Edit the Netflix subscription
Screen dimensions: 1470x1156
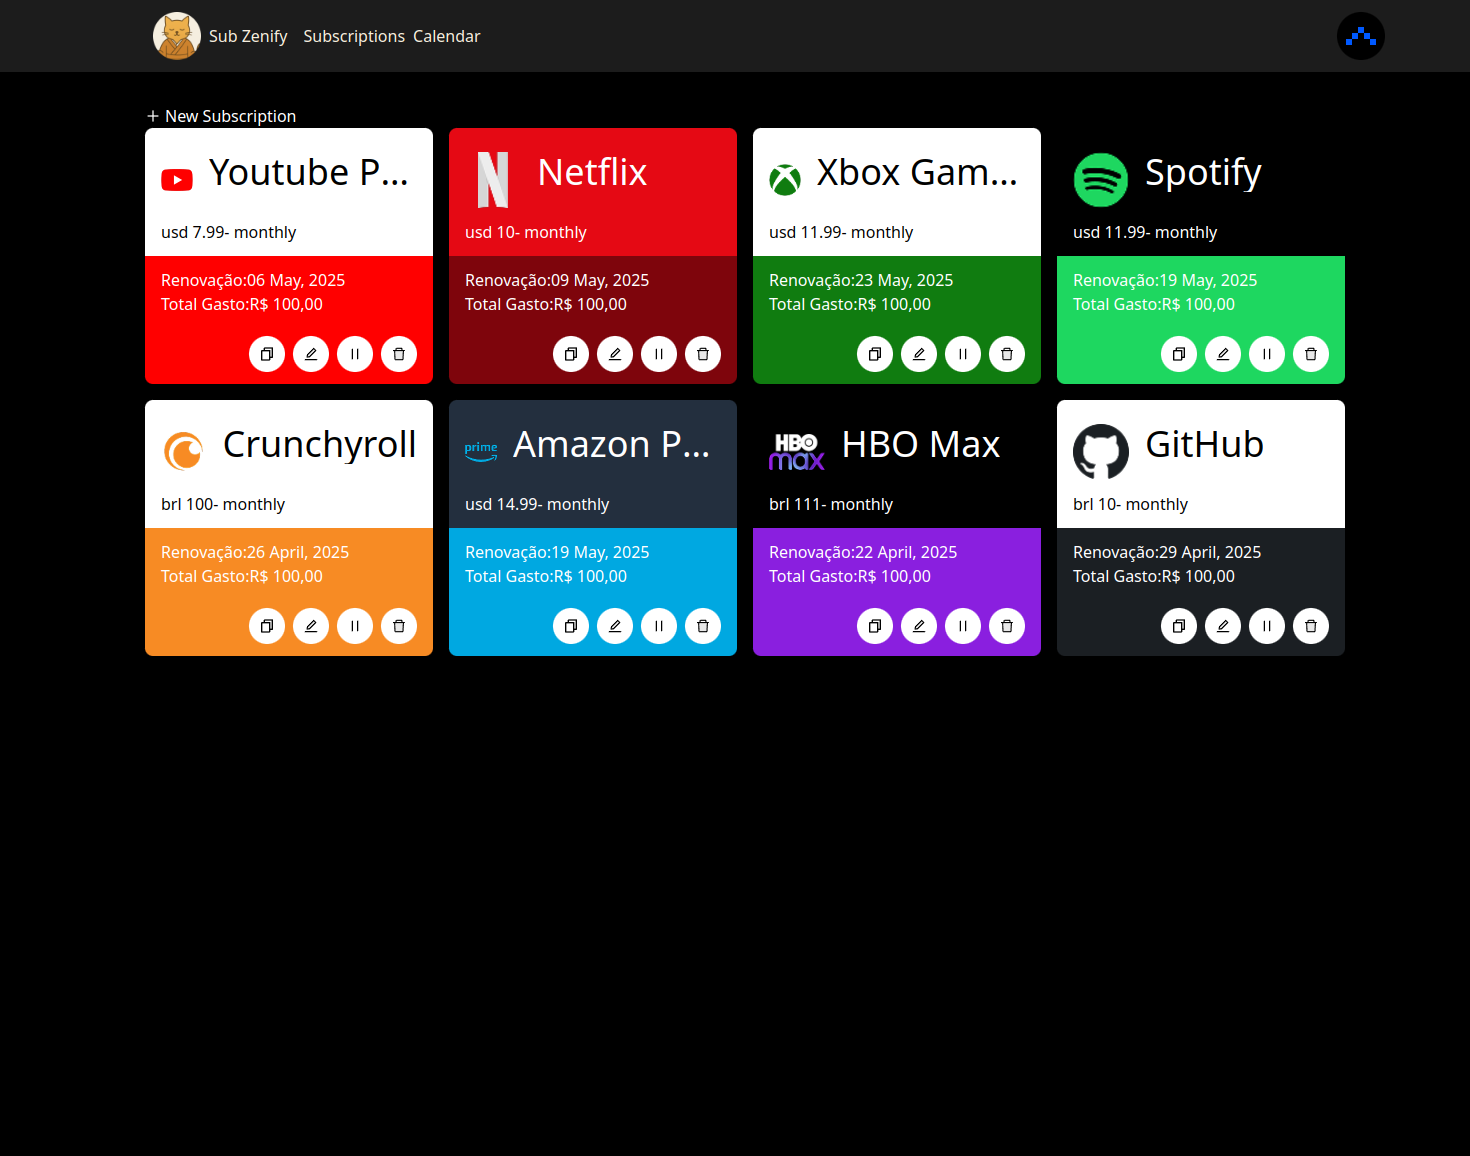click(x=614, y=354)
